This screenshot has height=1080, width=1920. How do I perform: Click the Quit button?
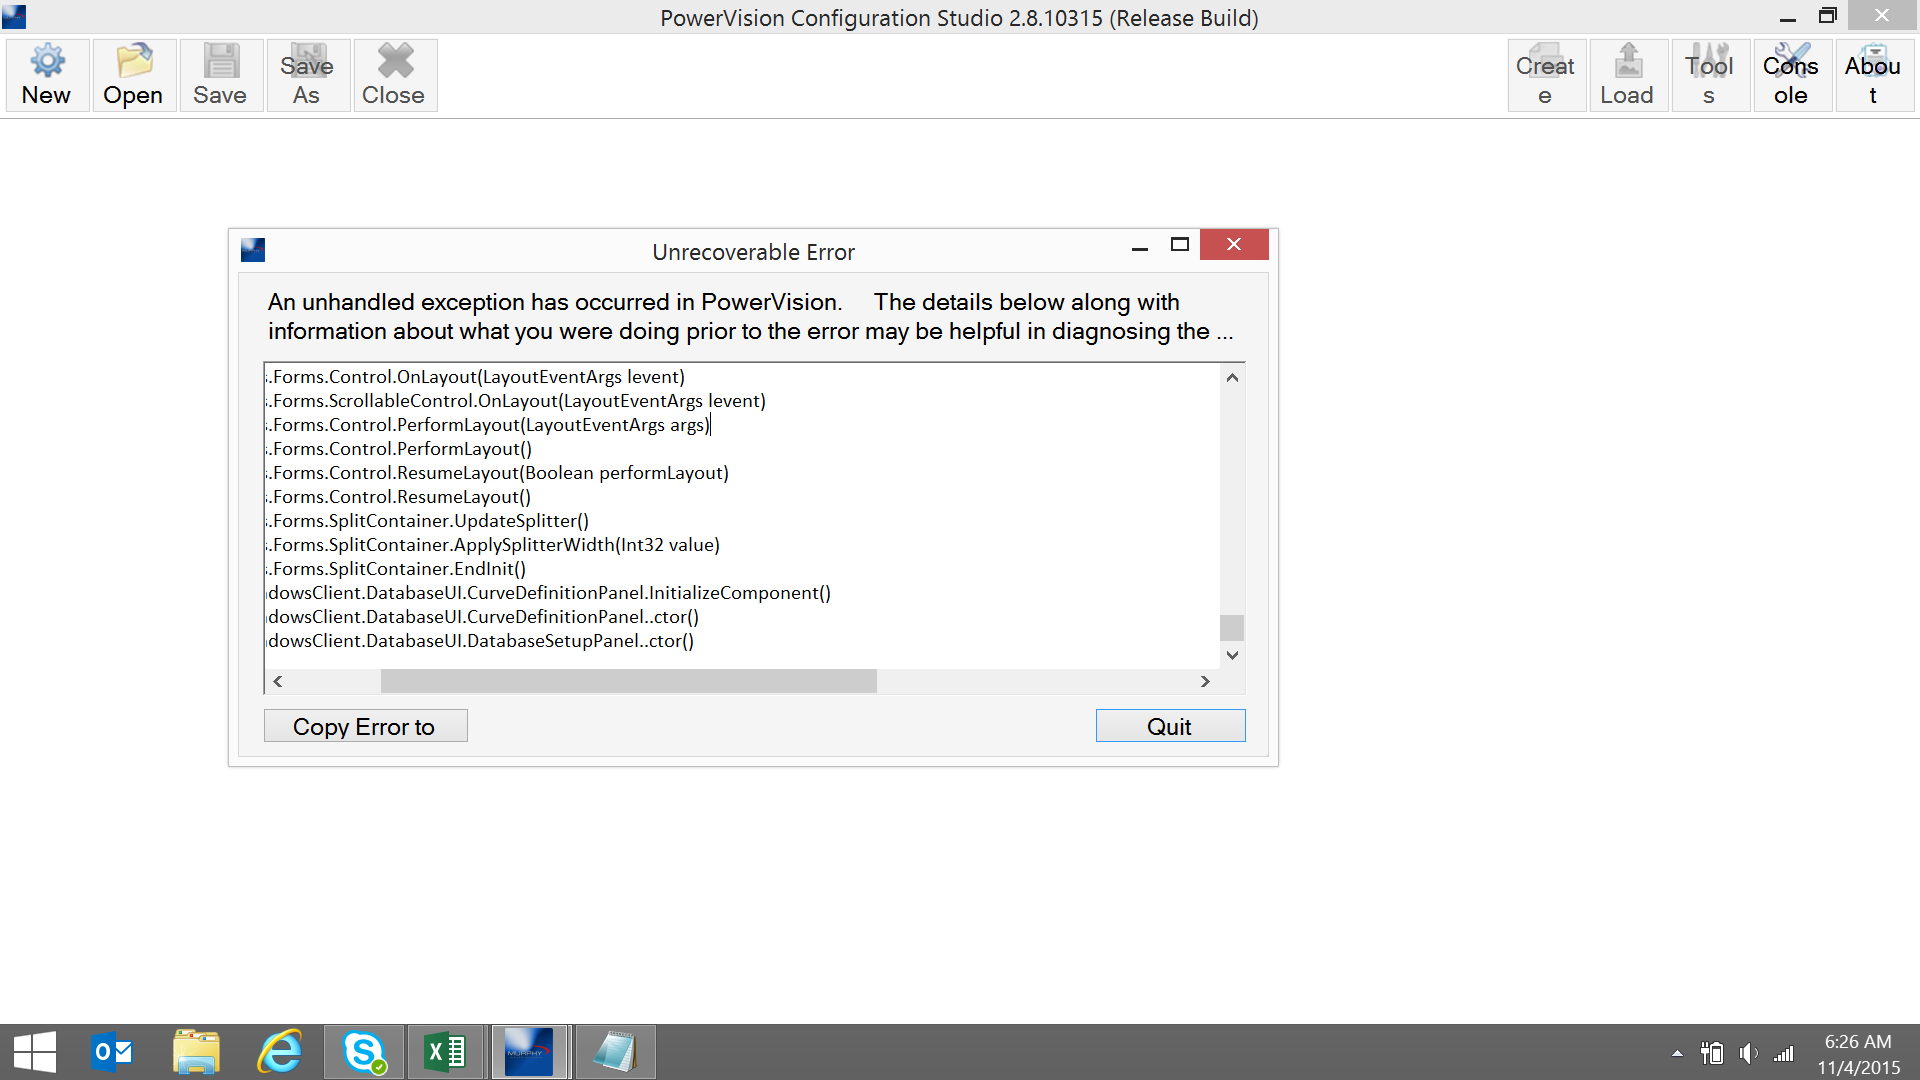(x=1170, y=726)
